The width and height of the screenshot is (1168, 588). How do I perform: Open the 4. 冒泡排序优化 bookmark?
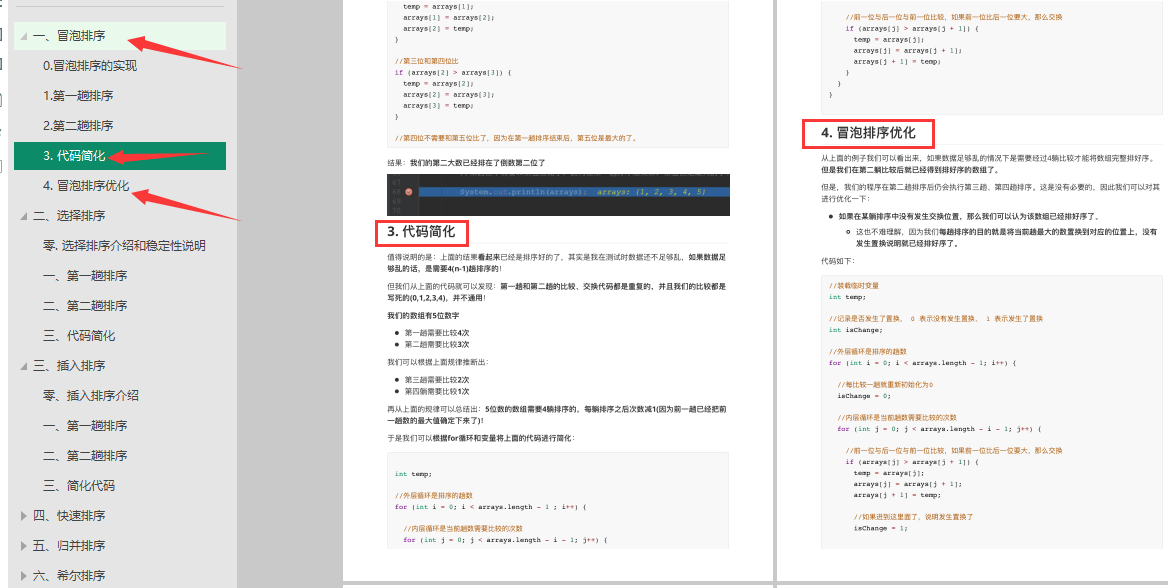(x=86, y=186)
